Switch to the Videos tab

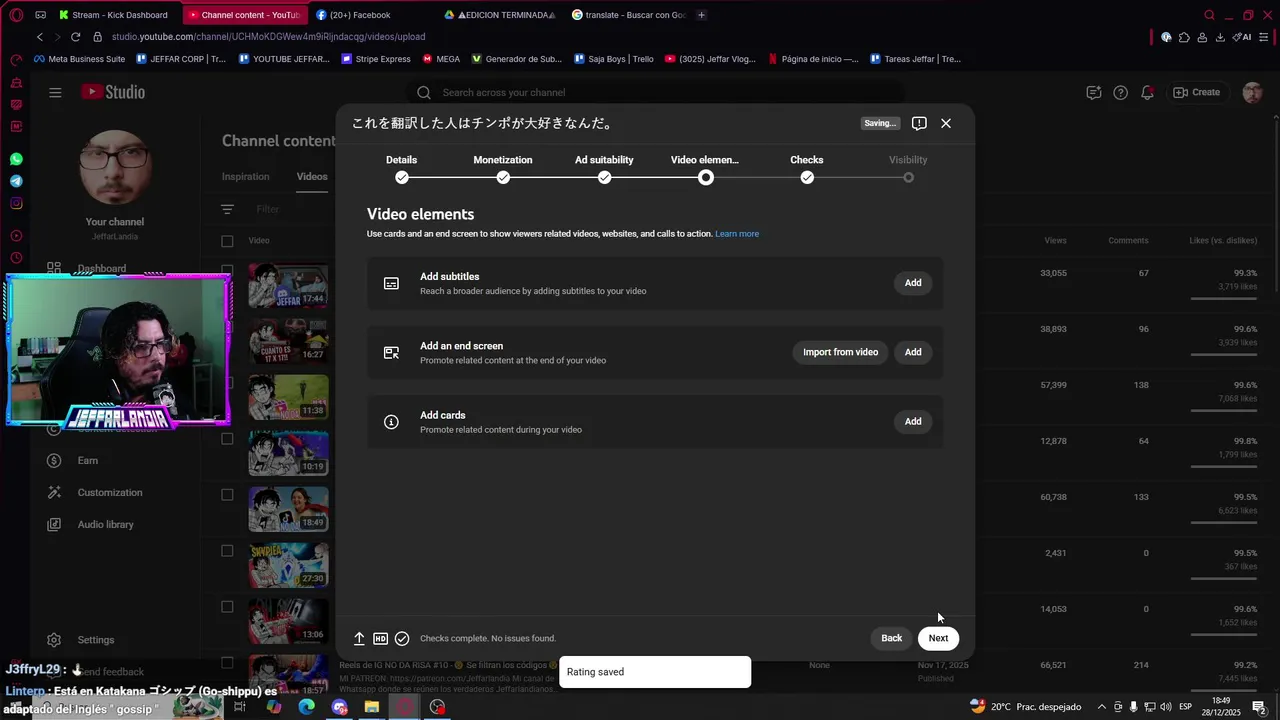point(312,176)
